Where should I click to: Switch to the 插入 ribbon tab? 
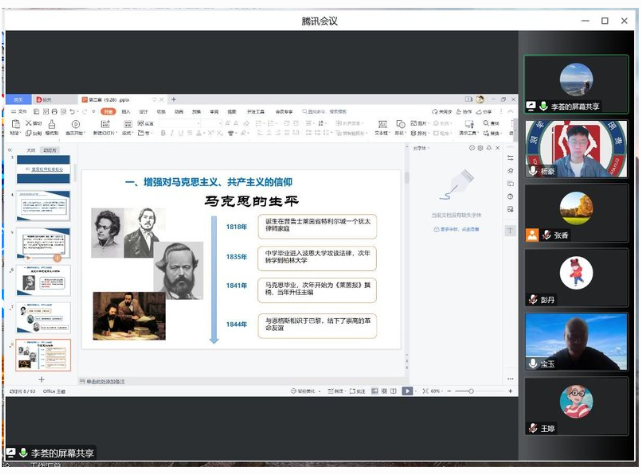point(126,111)
